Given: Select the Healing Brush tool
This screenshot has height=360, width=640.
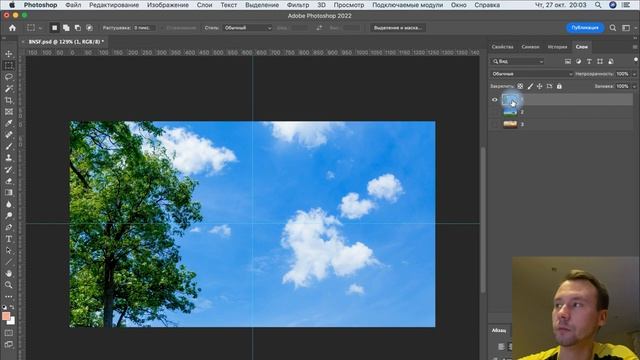Looking at the screenshot, I should (9, 135).
